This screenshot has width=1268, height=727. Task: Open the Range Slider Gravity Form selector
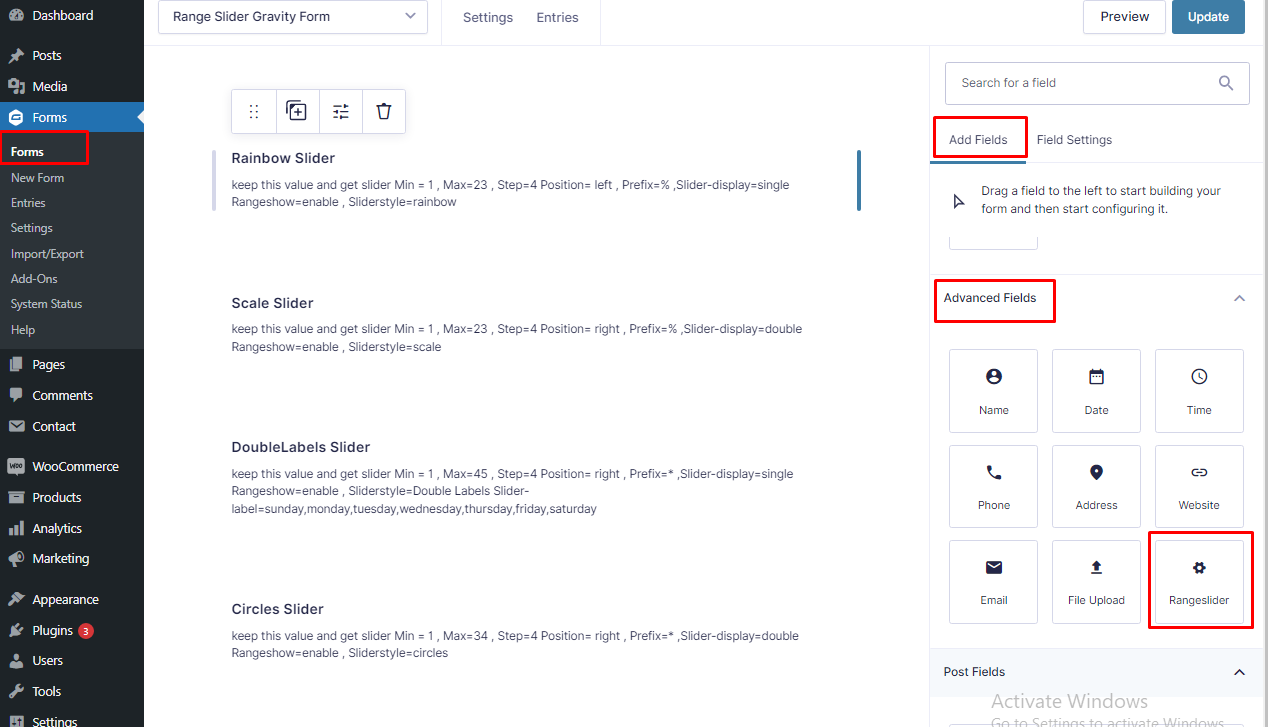tap(292, 17)
